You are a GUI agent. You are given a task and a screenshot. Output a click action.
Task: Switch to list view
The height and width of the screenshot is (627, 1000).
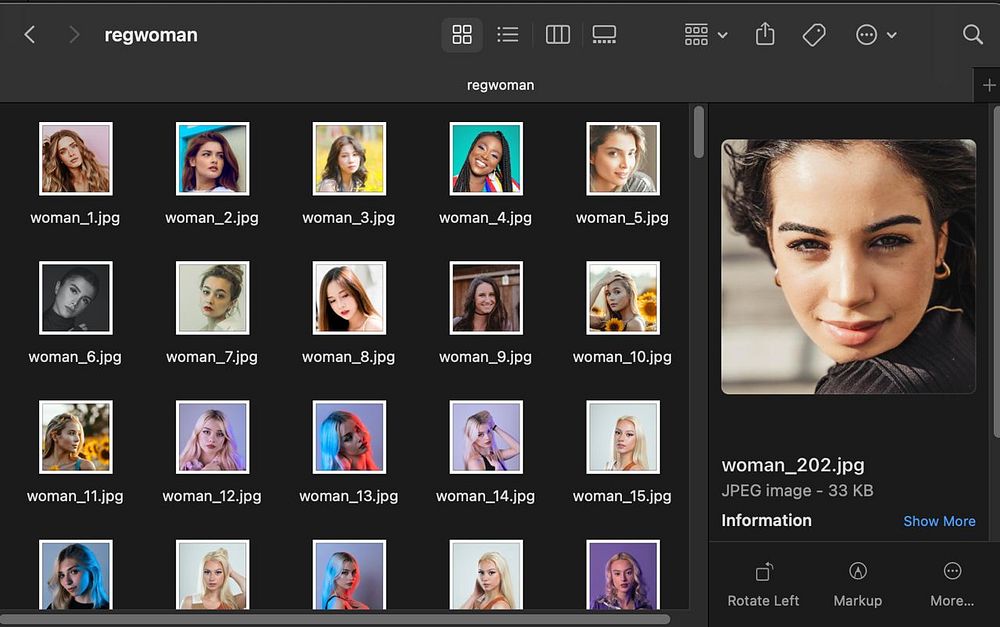click(x=508, y=35)
